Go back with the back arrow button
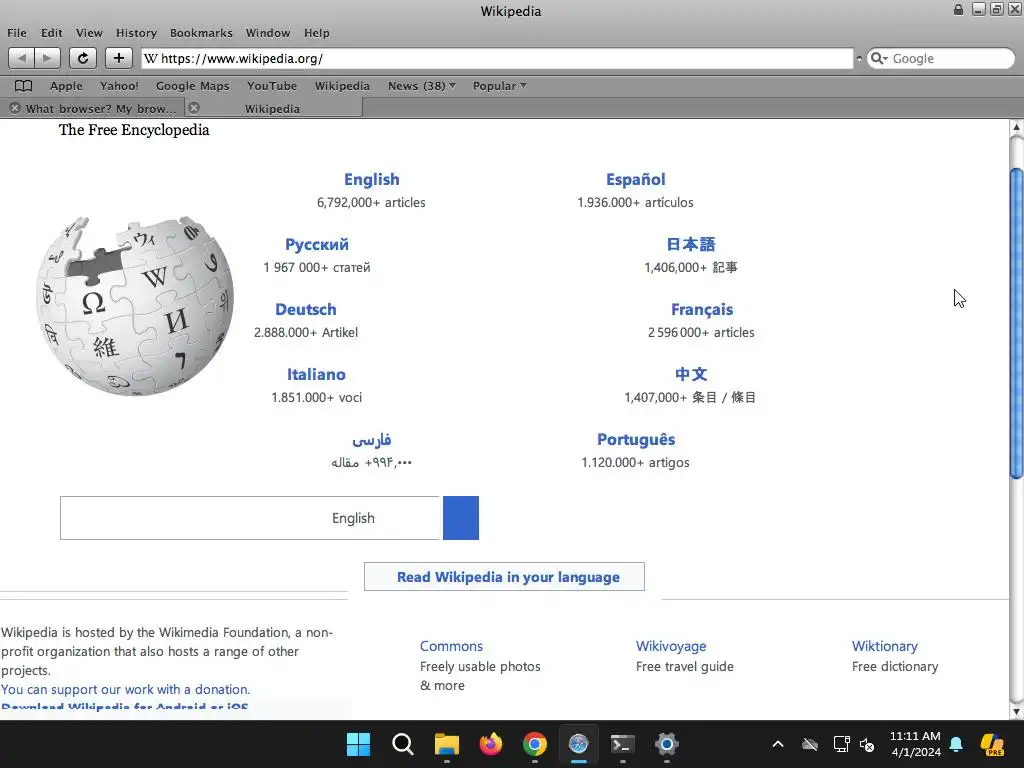The width and height of the screenshot is (1024, 768). click(22, 58)
